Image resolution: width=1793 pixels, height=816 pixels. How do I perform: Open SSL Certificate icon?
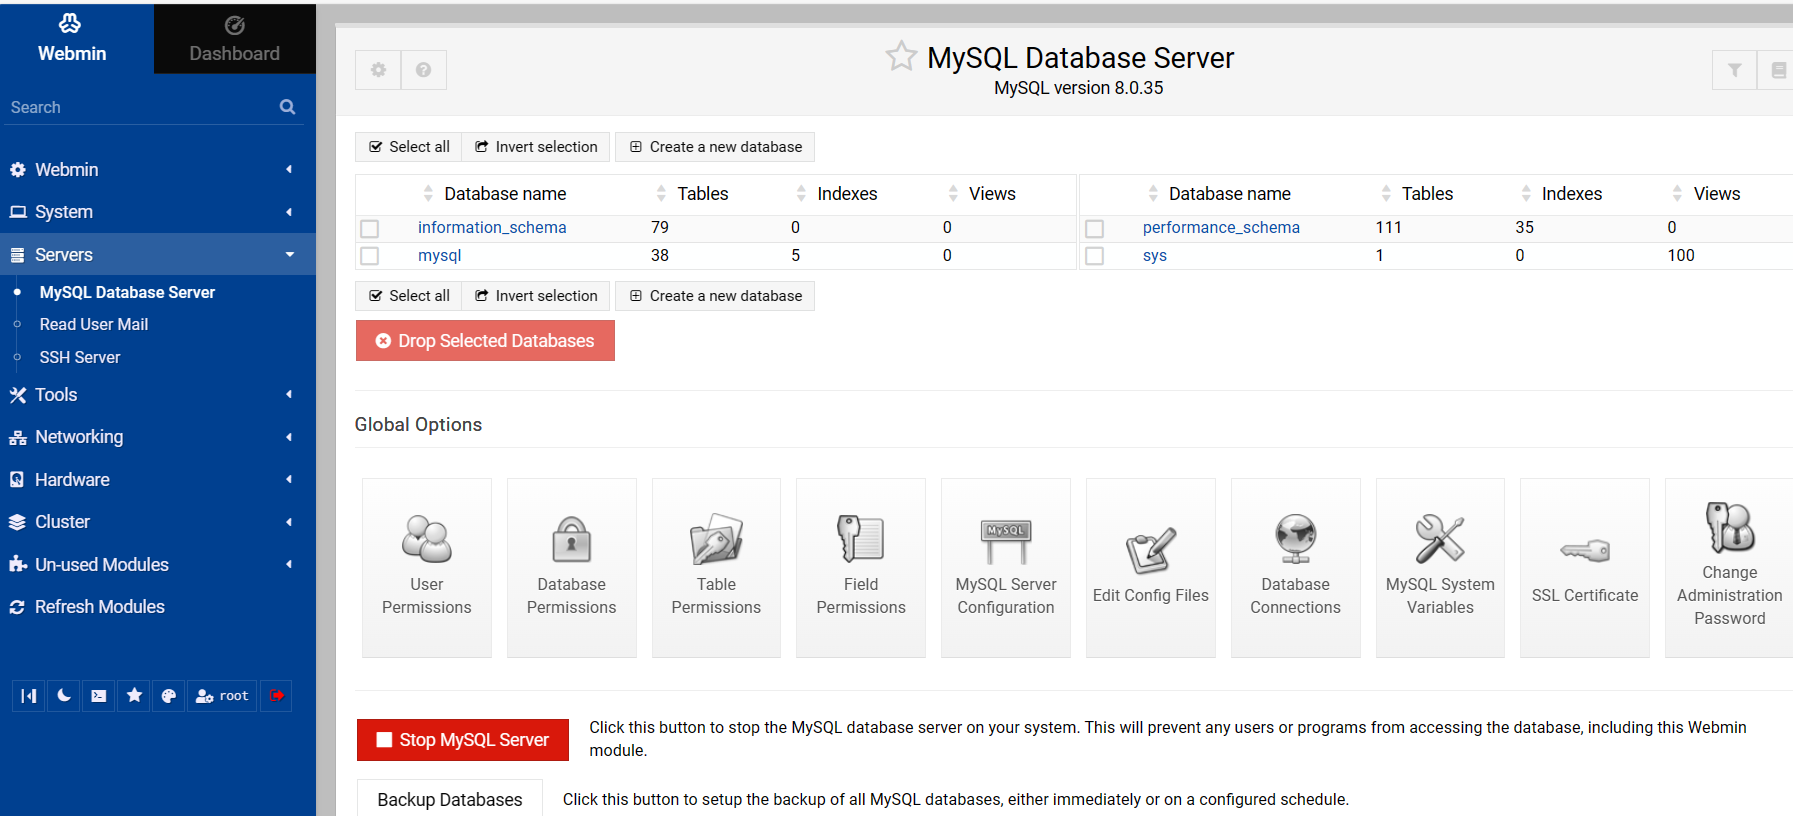pyautogui.click(x=1585, y=567)
